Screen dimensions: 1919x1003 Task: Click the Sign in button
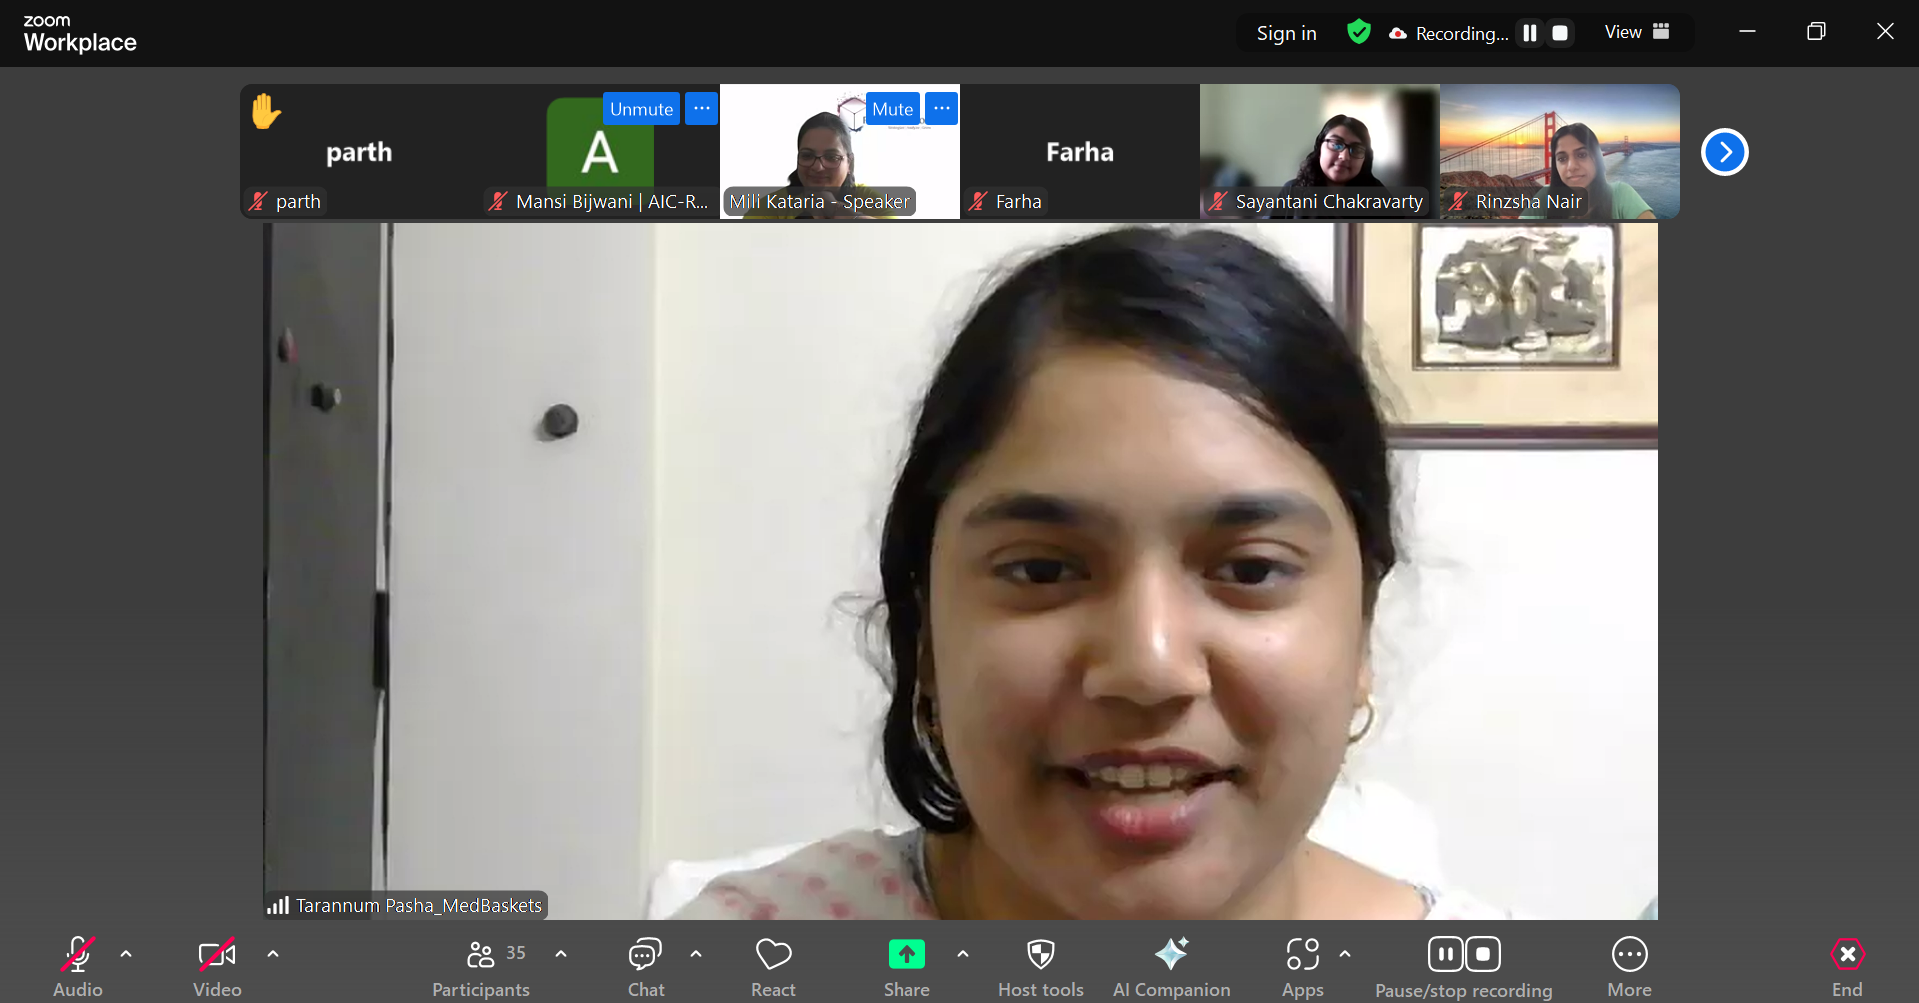pos(1286,33)
